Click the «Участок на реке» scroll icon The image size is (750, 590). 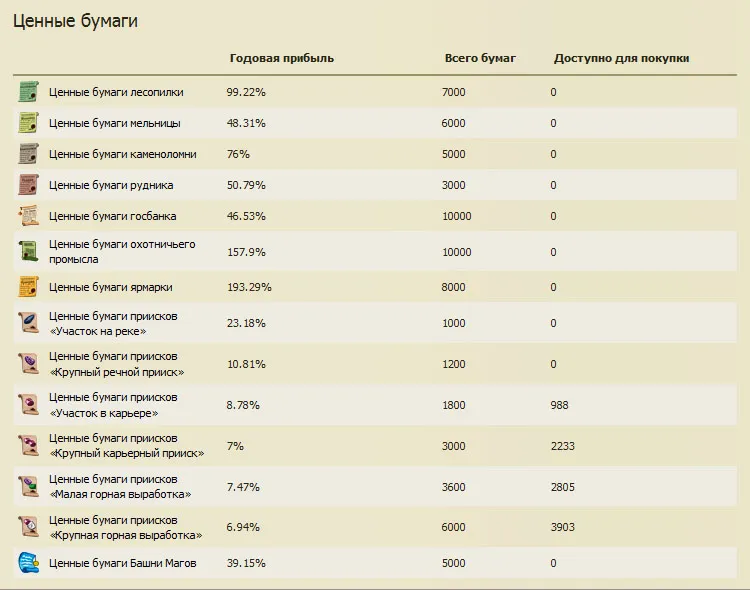pos(28,323)
